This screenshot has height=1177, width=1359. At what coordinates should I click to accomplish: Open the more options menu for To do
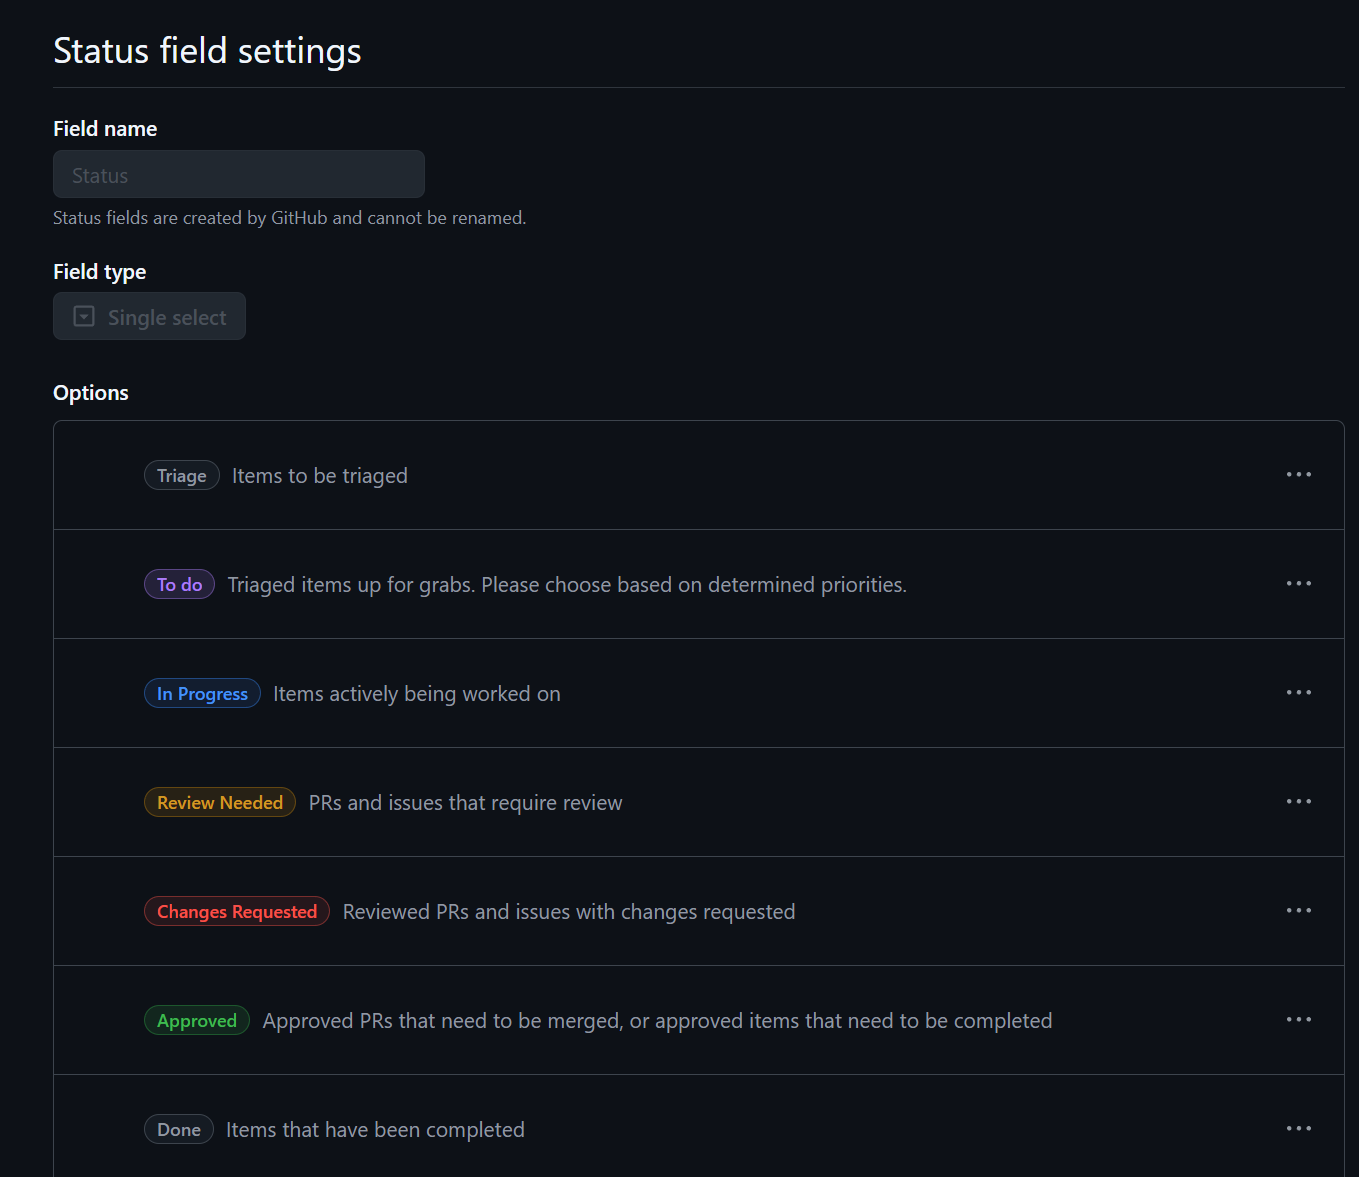[x=1298, y=584]
